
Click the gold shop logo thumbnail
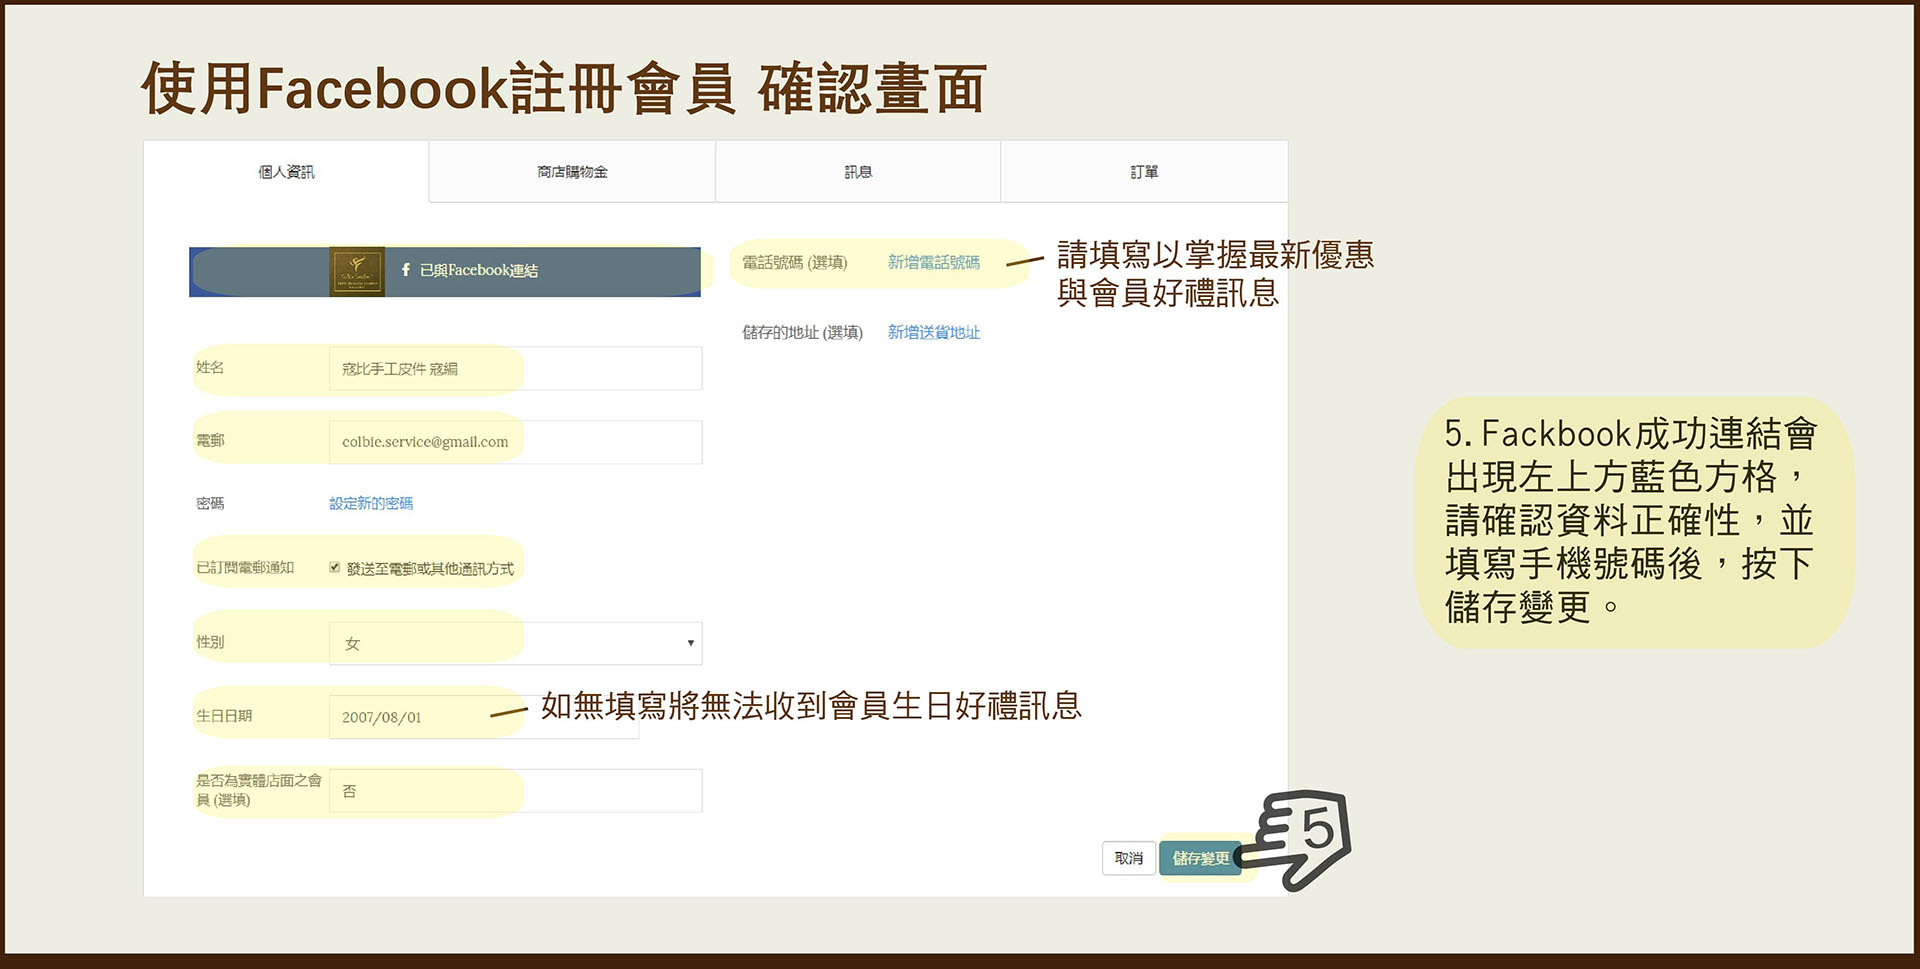coord(357,271)
